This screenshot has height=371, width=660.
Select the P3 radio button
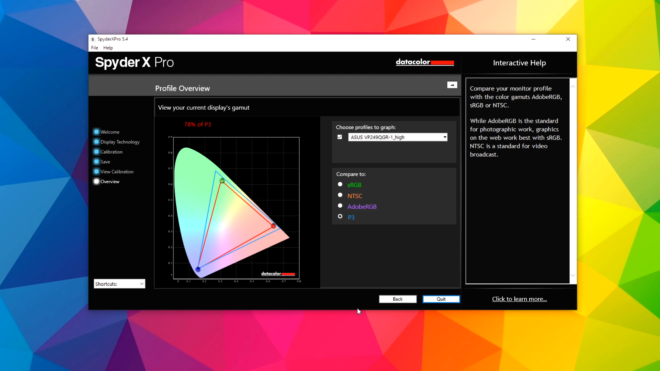coord(340,216)
